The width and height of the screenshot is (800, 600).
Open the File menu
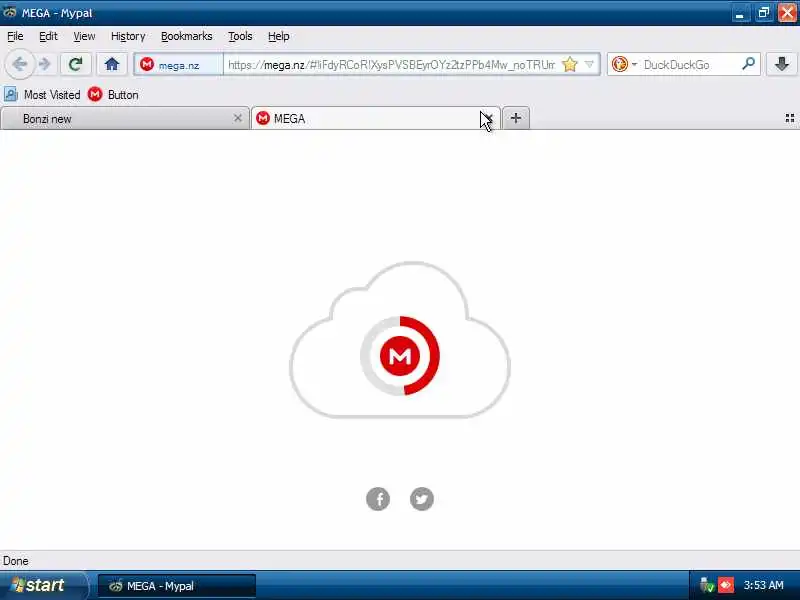click(15, 36)
